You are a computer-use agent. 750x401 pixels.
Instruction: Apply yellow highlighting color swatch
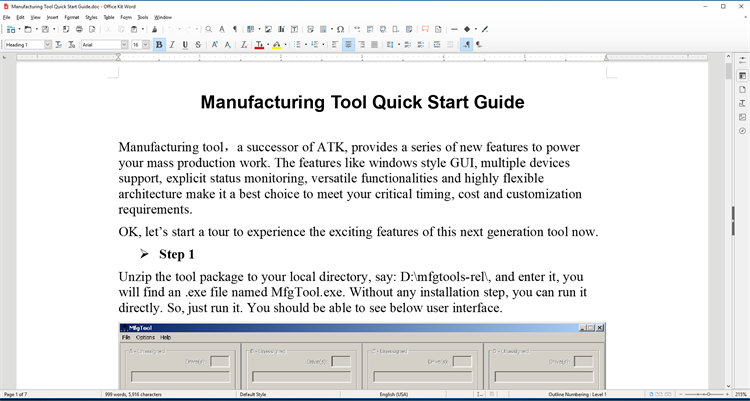coord(276,45)
